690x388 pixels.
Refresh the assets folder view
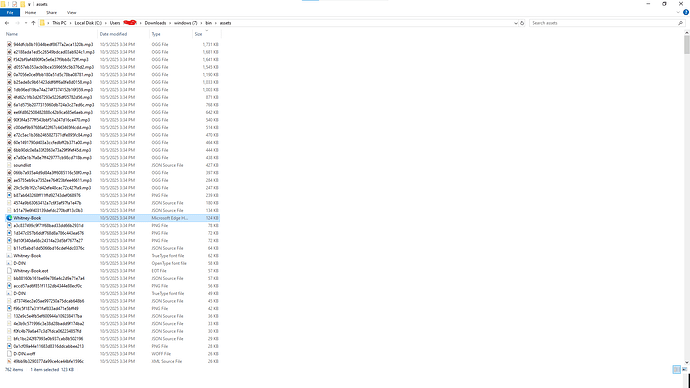click(522, 23)
